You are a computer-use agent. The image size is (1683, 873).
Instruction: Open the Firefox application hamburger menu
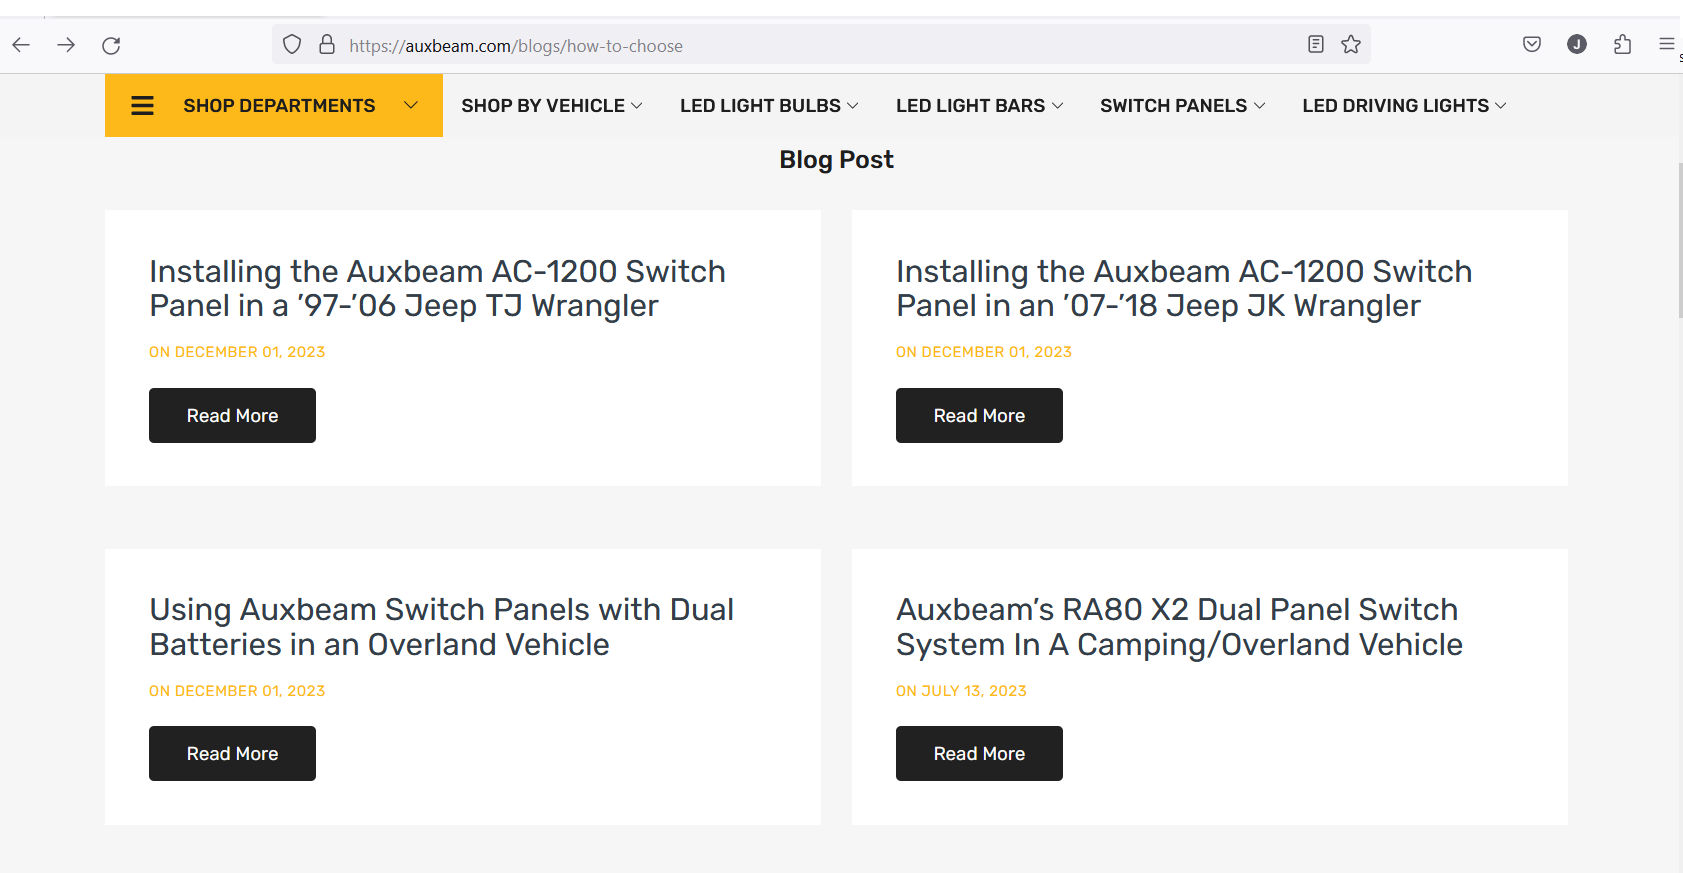[1666, 44]
